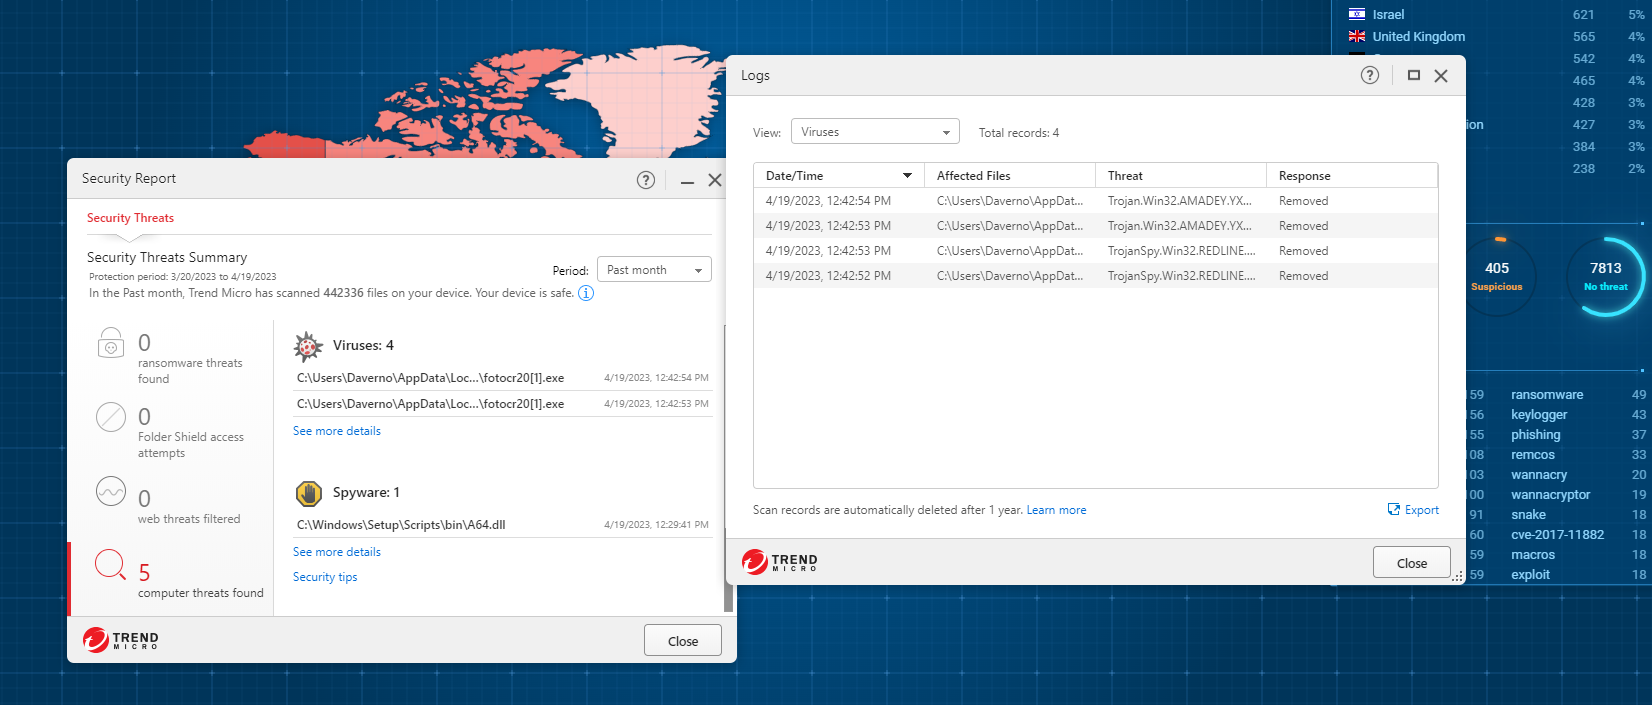
Task: Click the Export icon in Logs window
Action: click(1394, 509)
